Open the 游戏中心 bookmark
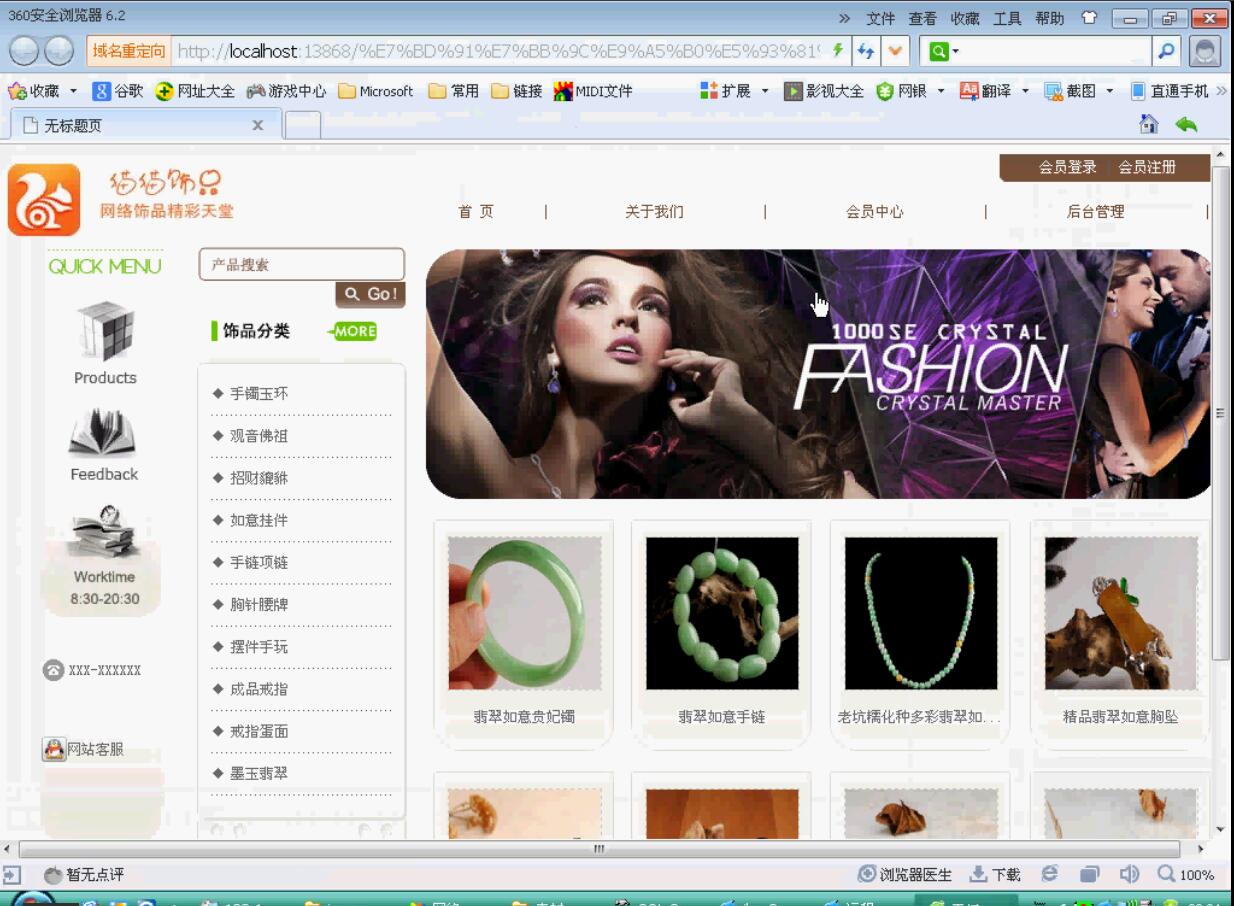1234x906 pixels. click(287, 91)
